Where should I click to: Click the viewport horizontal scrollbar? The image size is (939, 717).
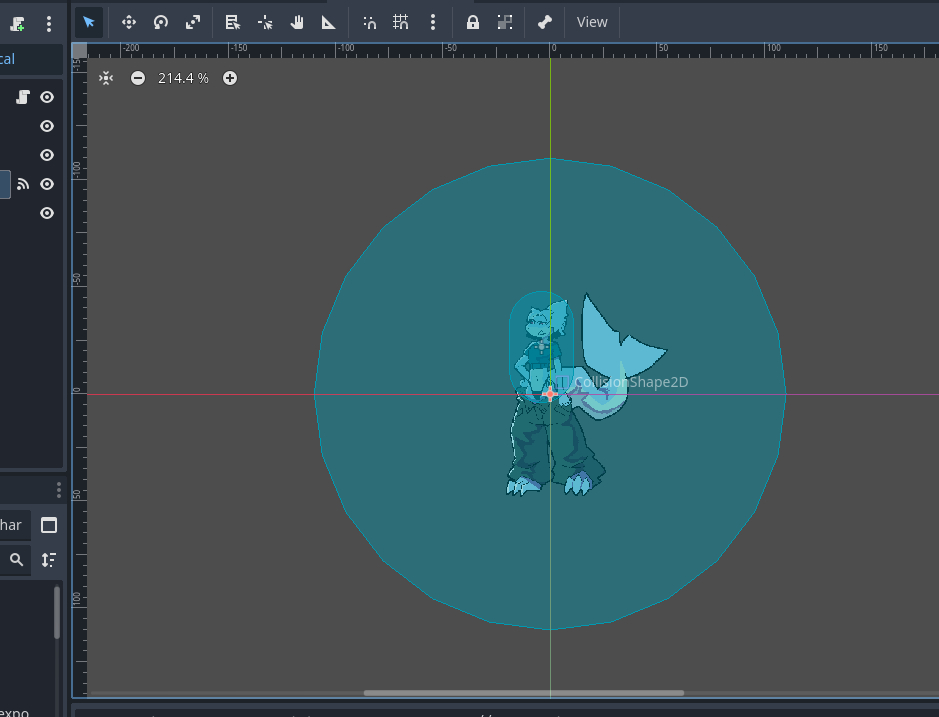point(523,692)
